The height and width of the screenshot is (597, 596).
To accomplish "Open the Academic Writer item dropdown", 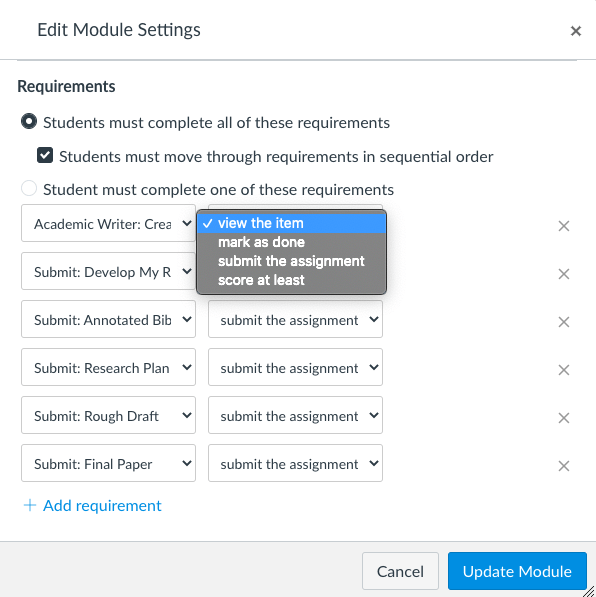I will (x=109, y=223).
